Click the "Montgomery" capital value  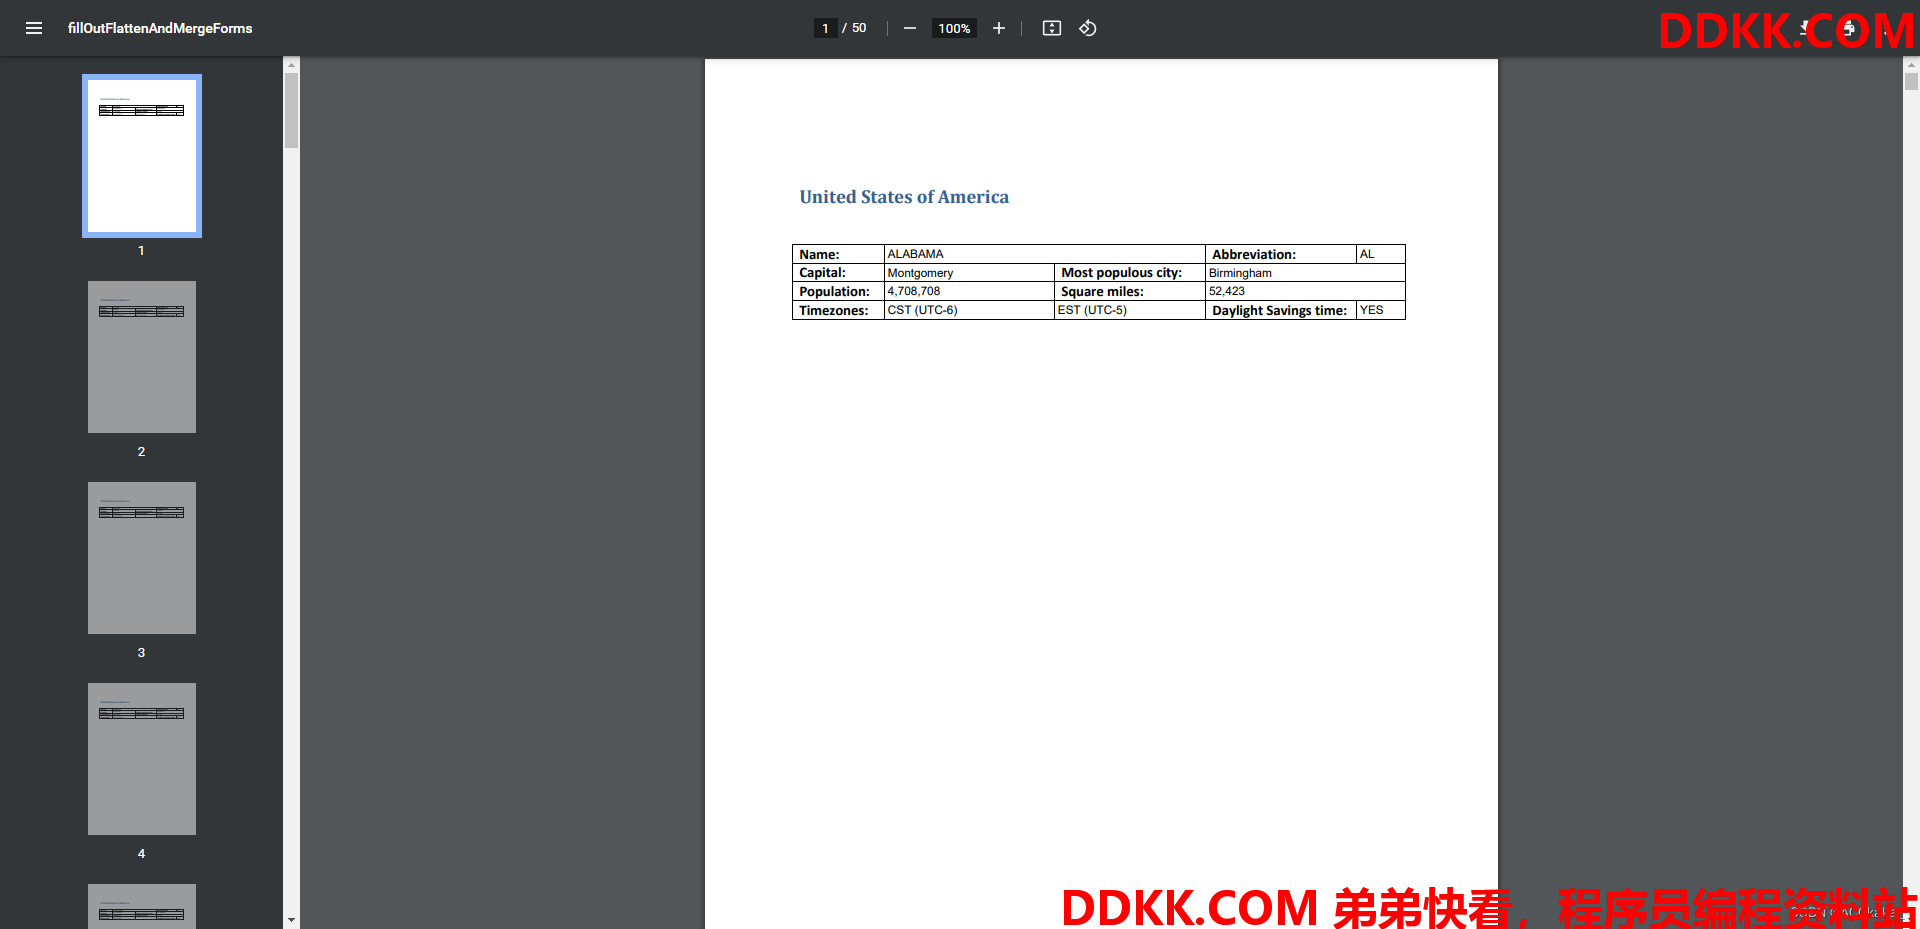pos(920,273)
